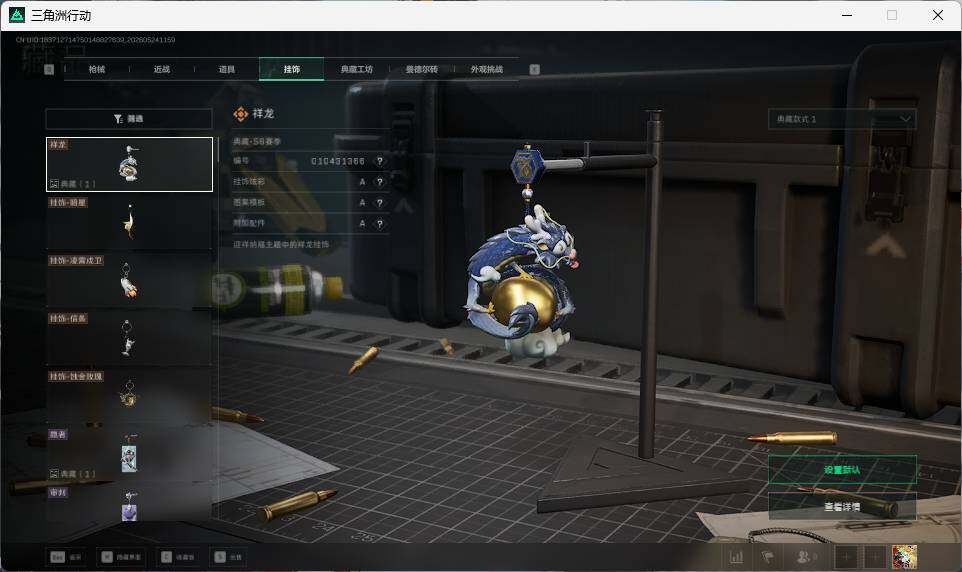The width and height of the screenshot is (962, 572).
Task: Select the 隐者 charm card
Action: [129, 454]
